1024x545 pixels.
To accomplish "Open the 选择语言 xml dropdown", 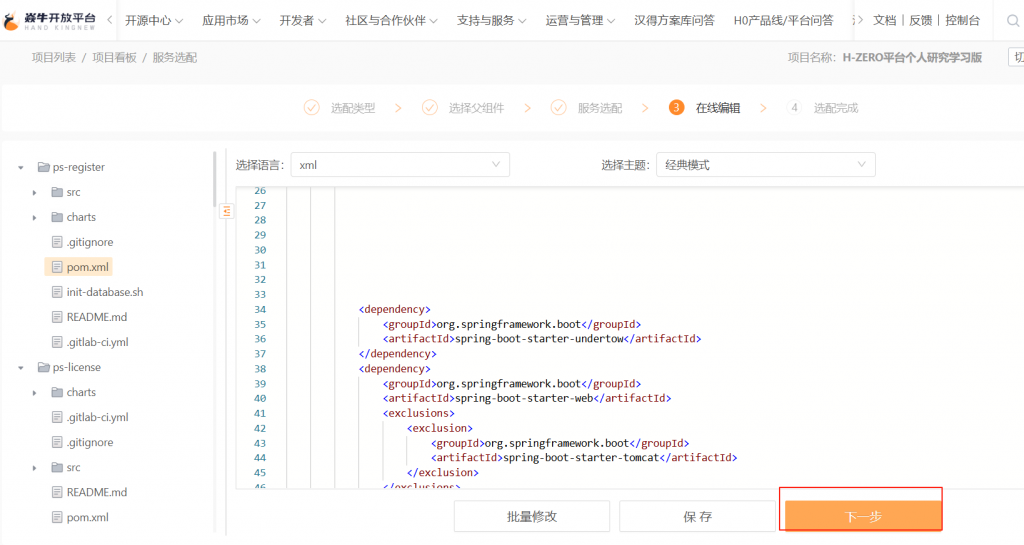I will [400, 165].
